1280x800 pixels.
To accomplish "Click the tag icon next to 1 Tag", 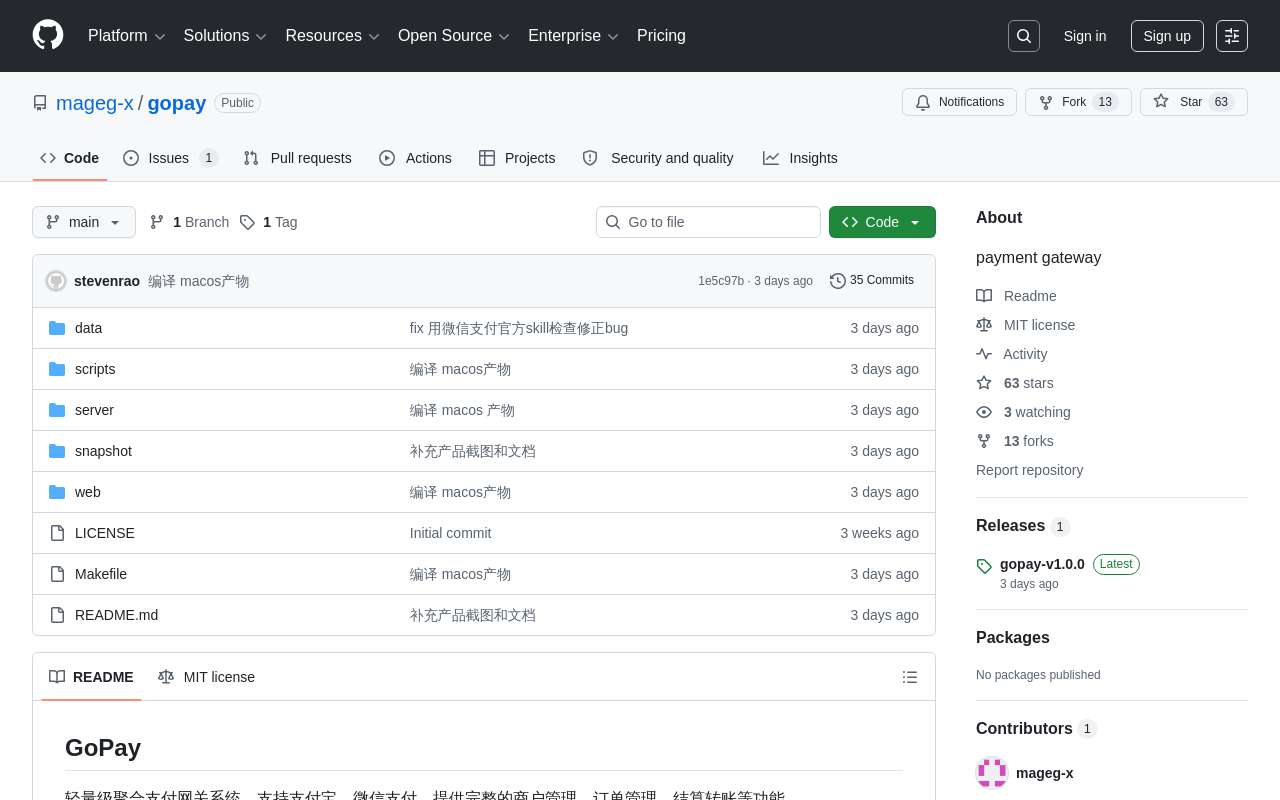I will click(247, 222).
